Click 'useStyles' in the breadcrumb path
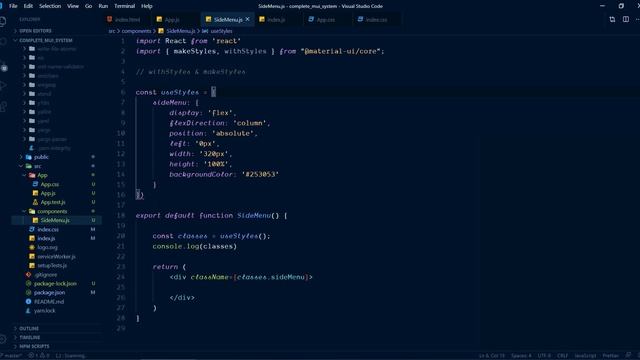The image size is (640, 360). pyautogui.click(x=221, y=31)
